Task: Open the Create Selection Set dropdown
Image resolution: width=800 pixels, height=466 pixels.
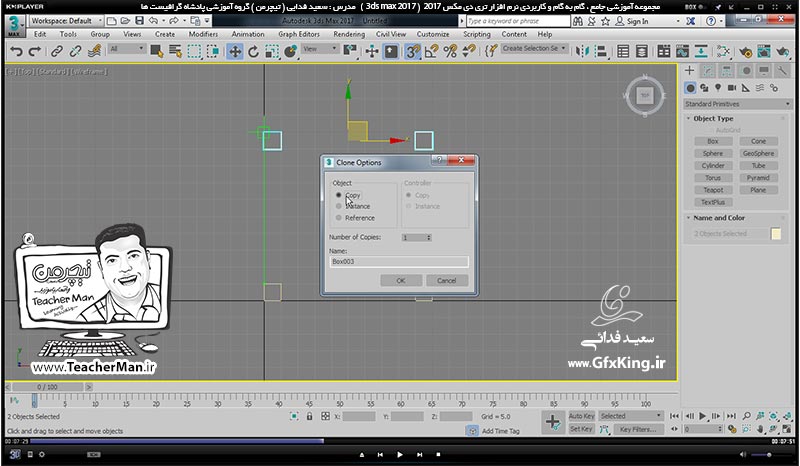Action: click(x=534, y=48)
